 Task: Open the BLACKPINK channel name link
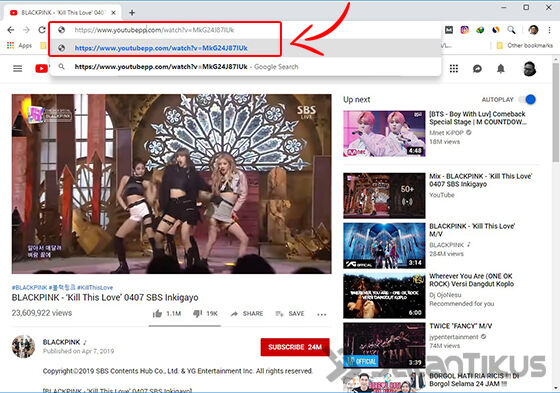pos(61,342)
